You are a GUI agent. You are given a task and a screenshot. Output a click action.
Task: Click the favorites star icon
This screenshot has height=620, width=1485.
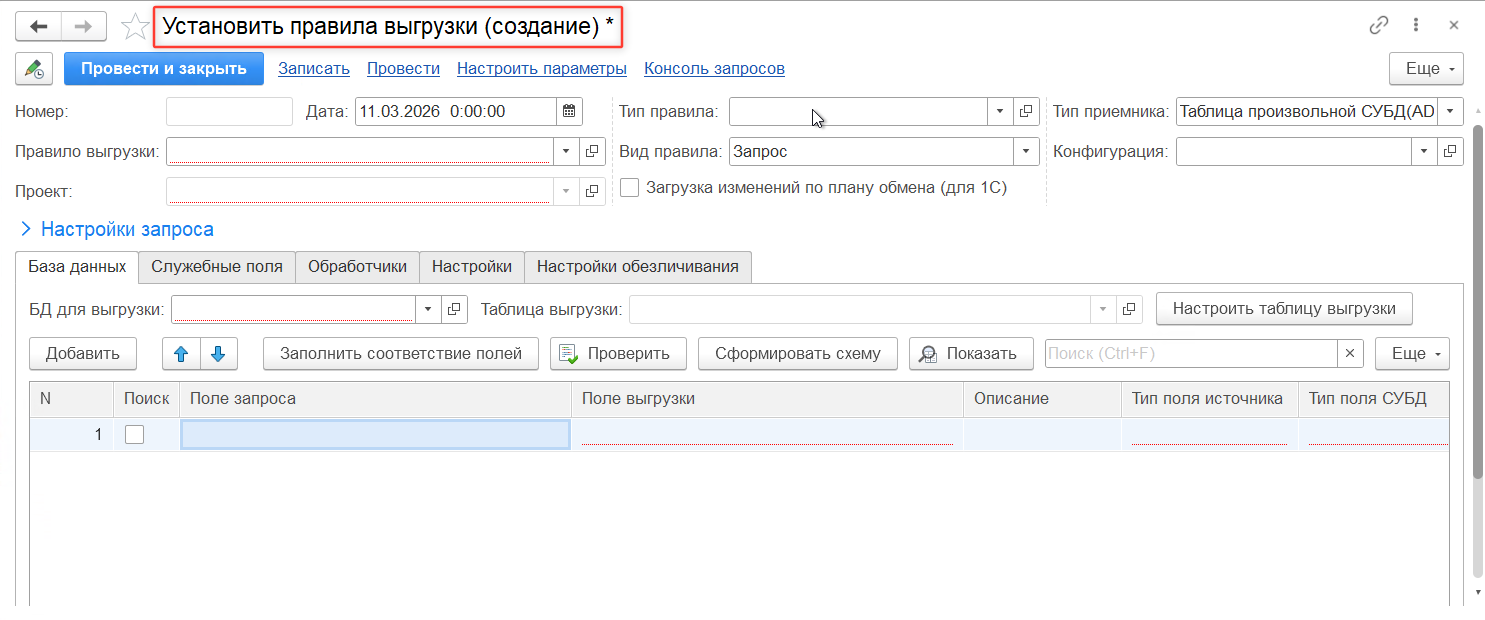click(x=134, y=26)
